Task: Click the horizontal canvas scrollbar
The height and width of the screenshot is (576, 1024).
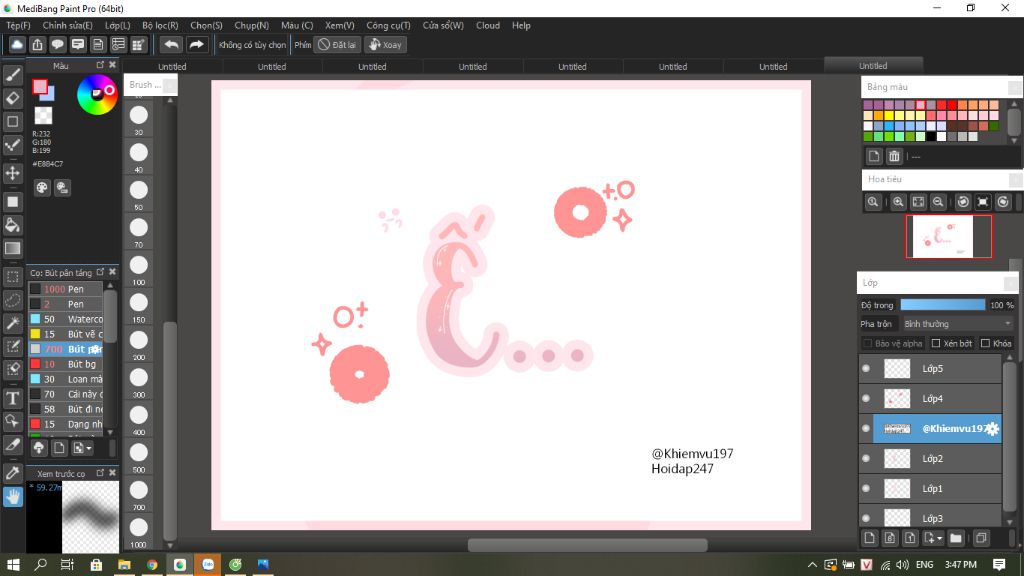Action: [x=587, y=545]
